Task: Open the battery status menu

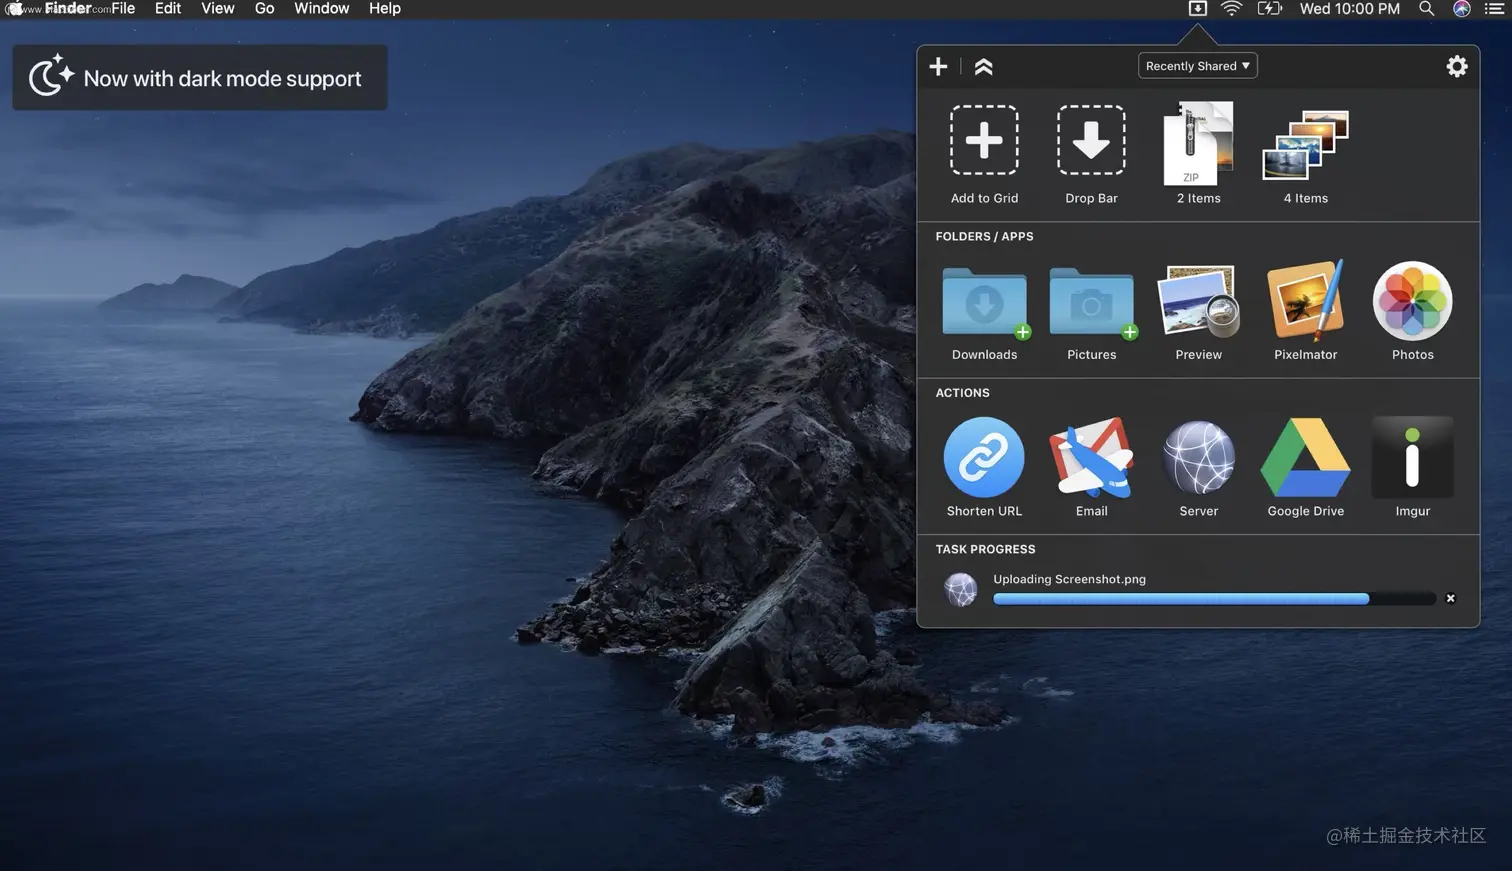Action: 1269,9
